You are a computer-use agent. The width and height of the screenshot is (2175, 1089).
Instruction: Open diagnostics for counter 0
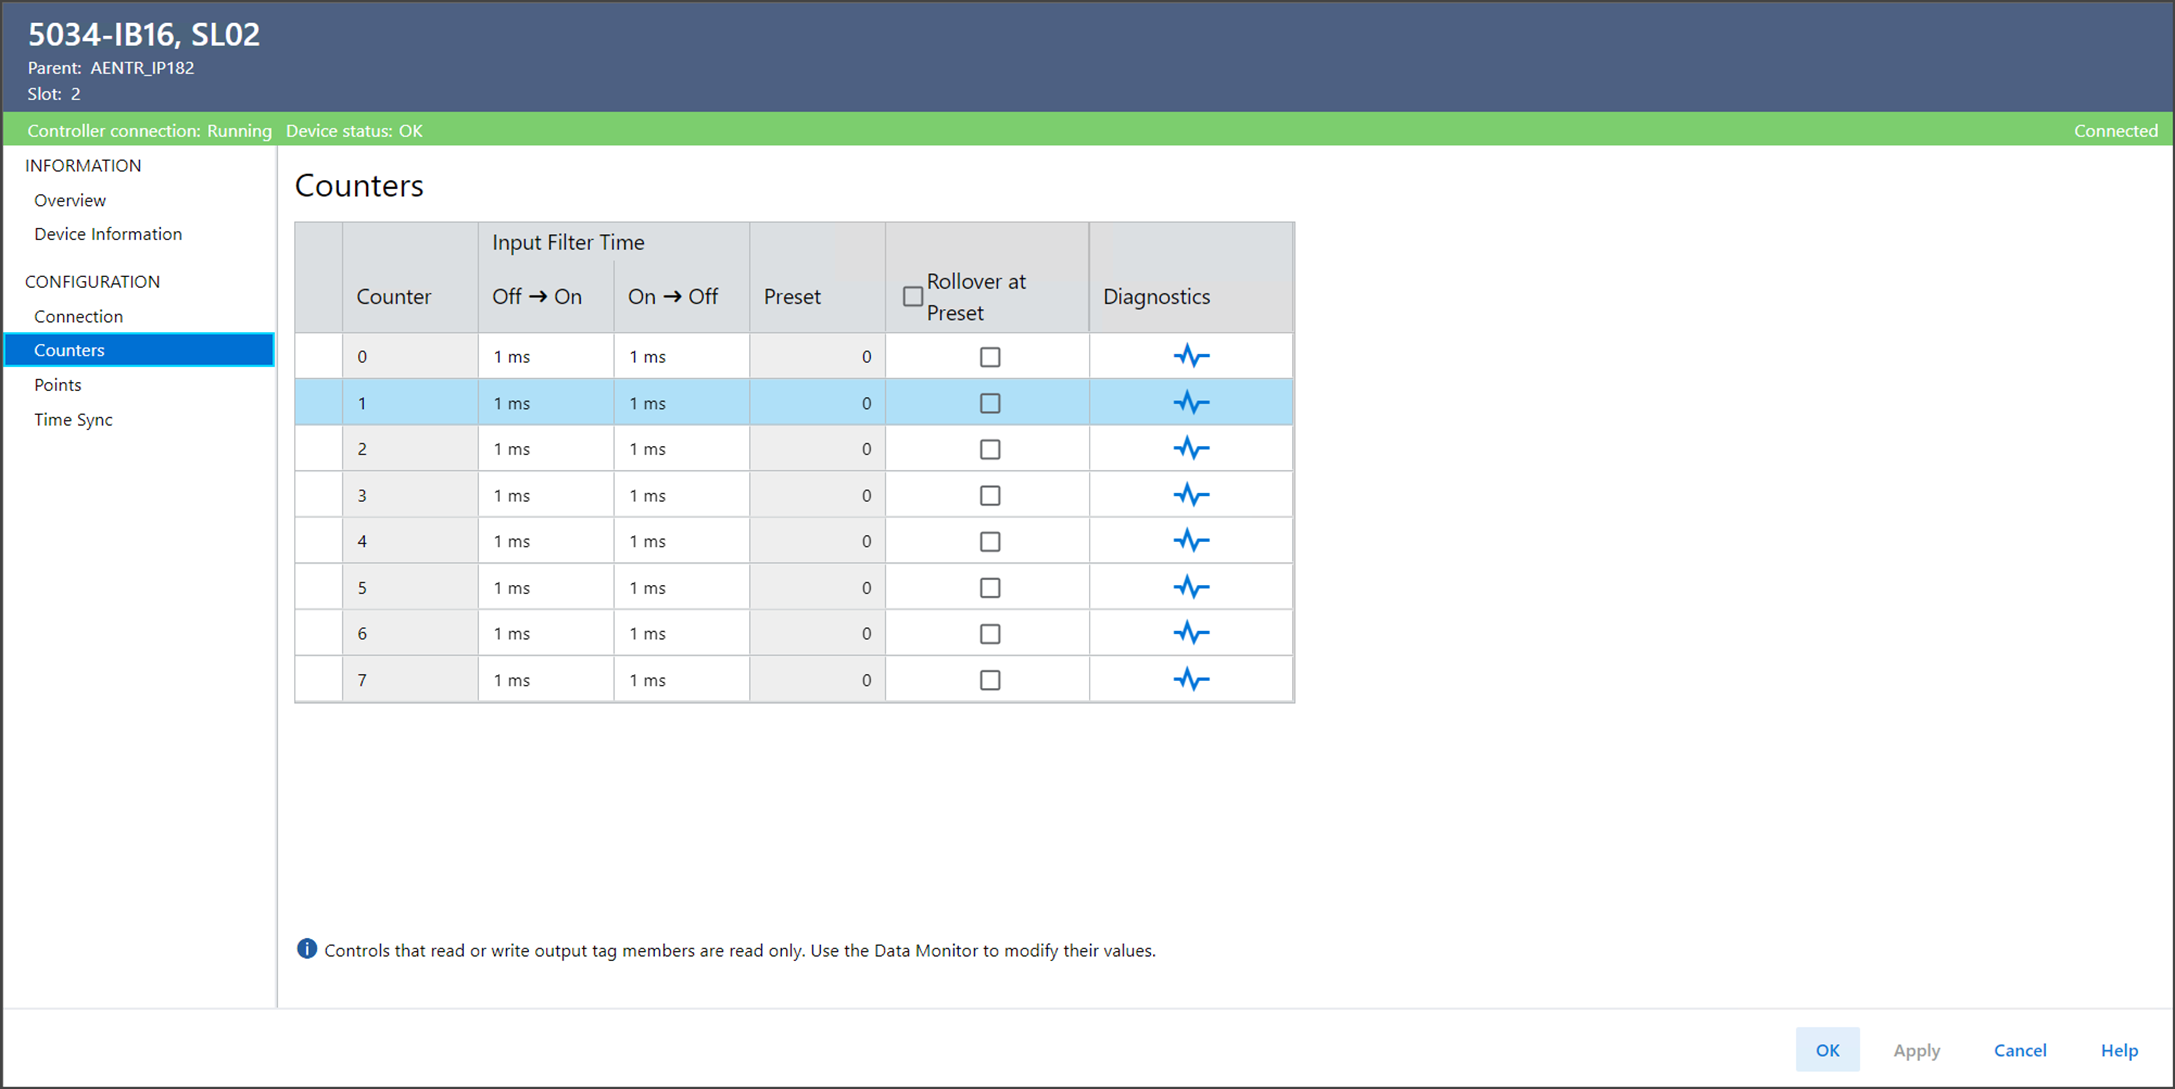point(1190,356)
